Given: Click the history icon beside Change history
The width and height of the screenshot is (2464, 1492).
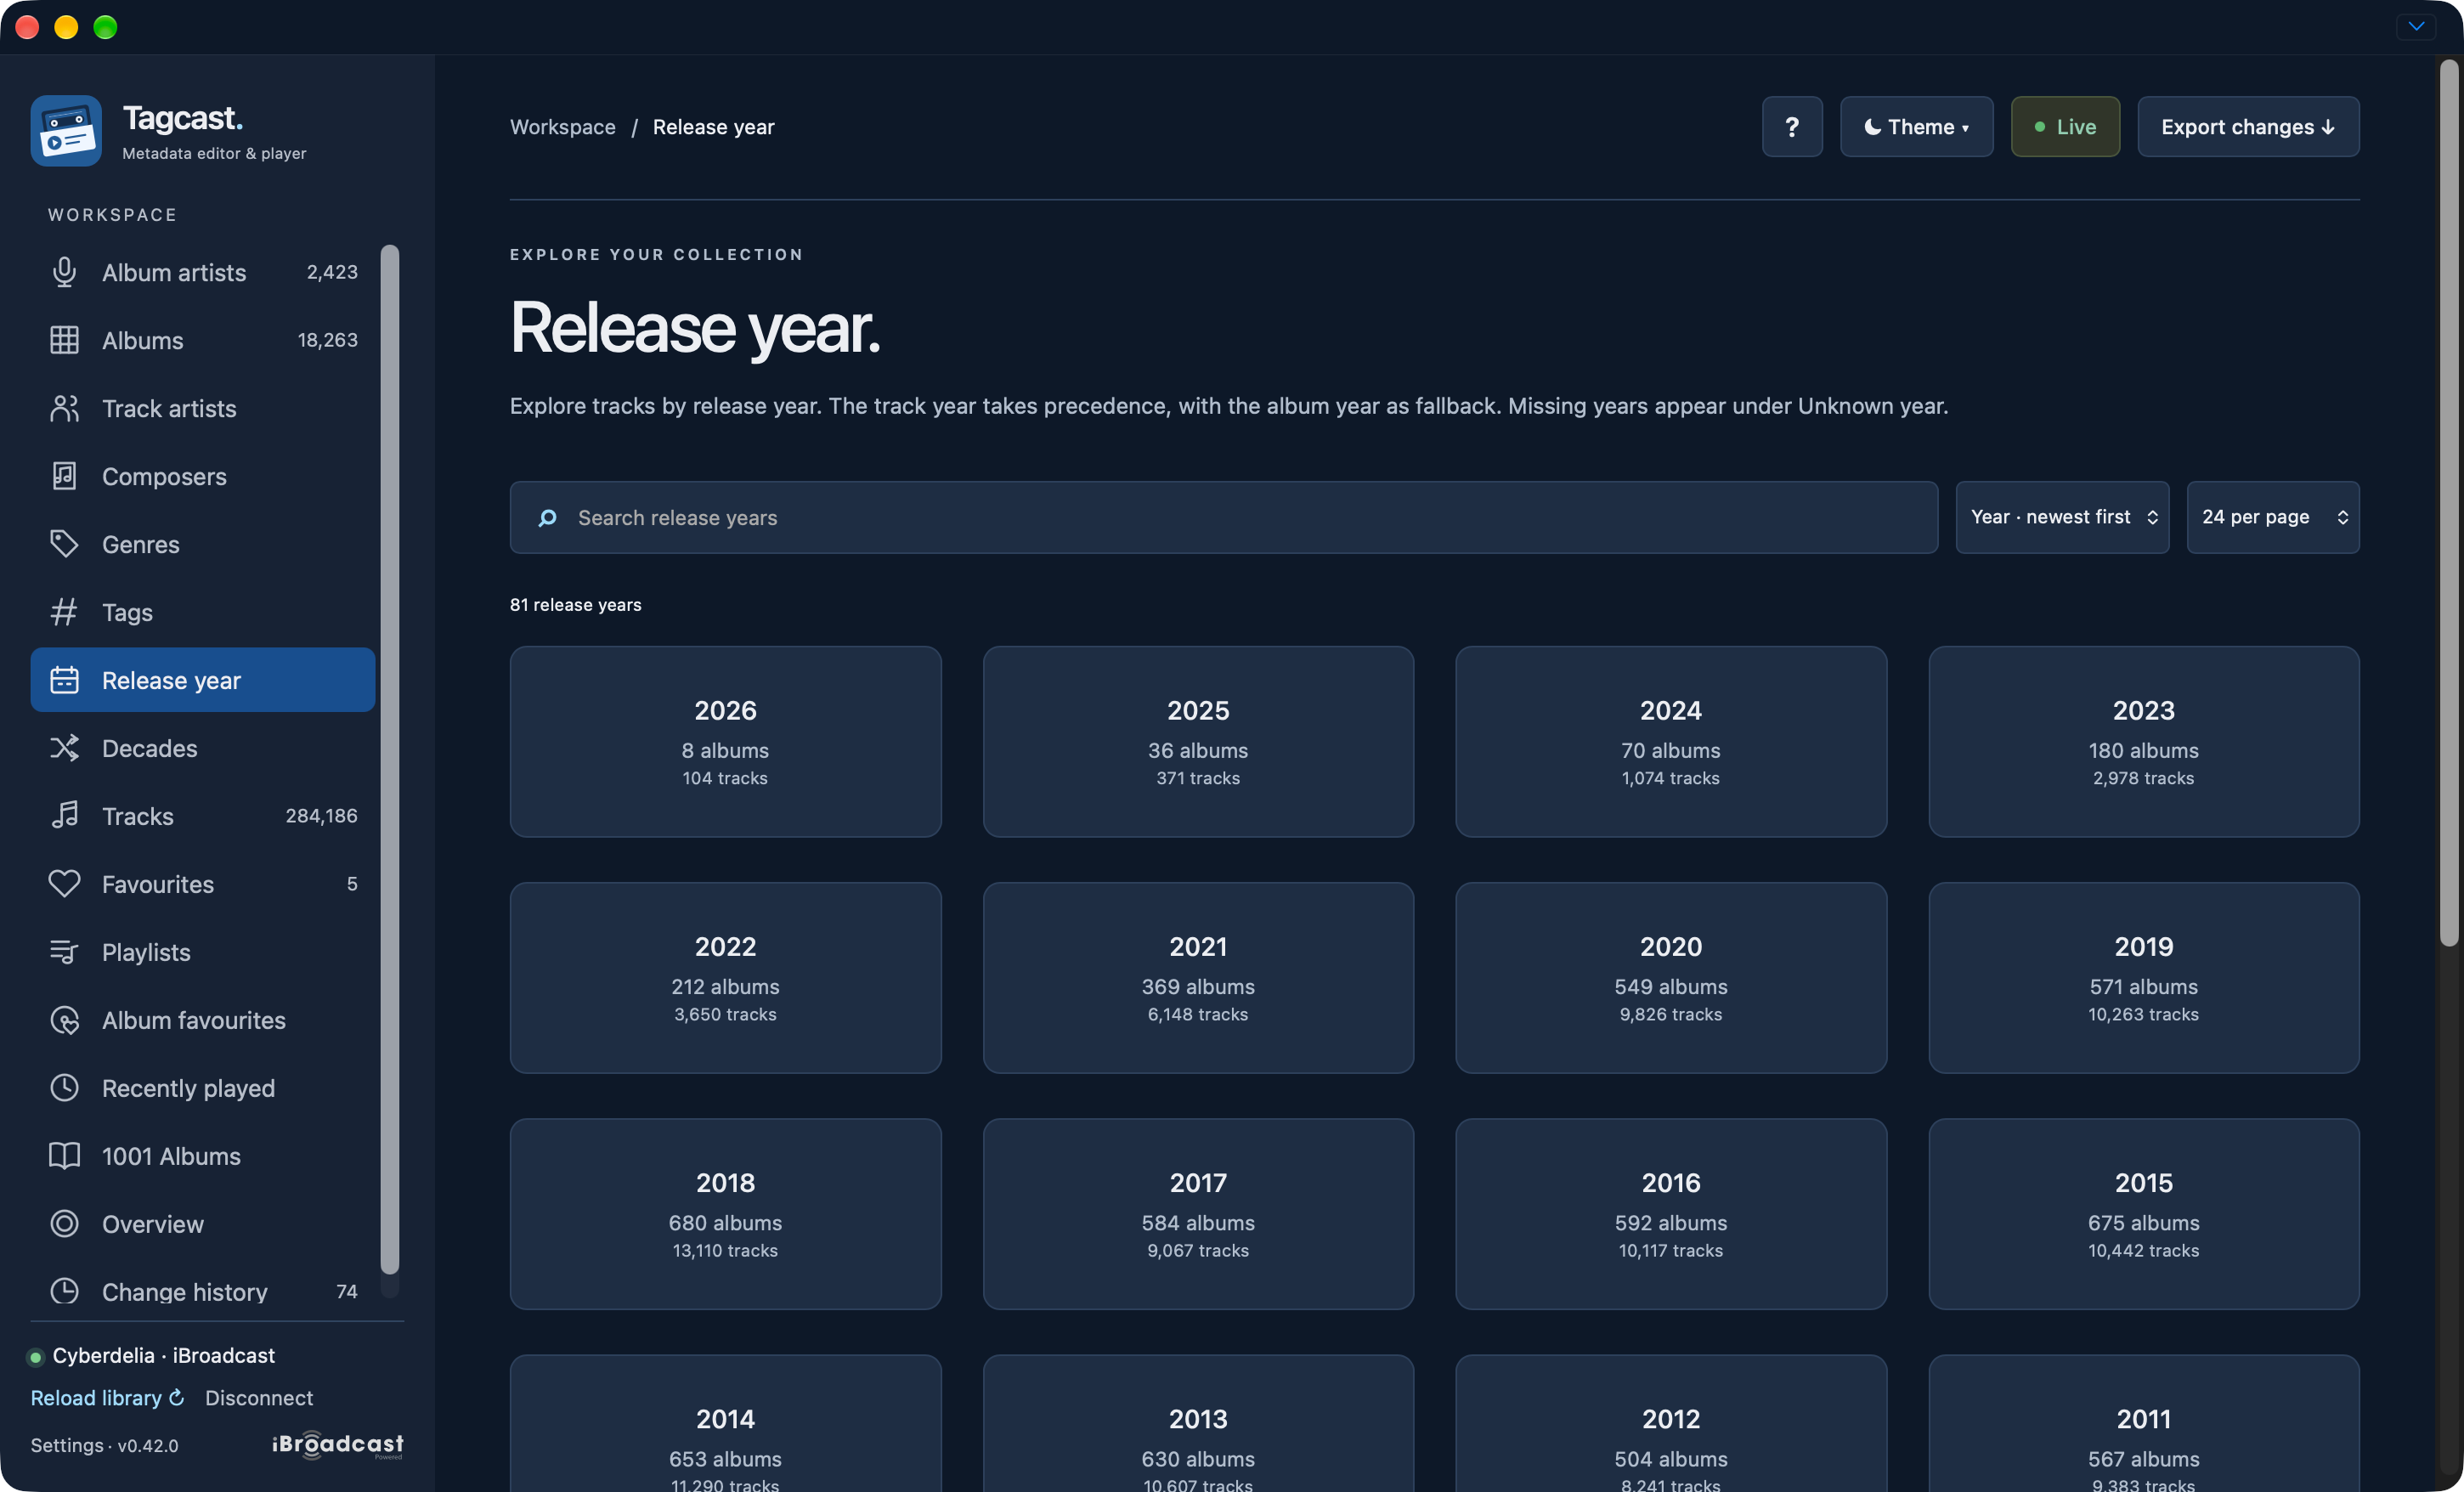Looking at the screenshot, I should [64, 1292].
